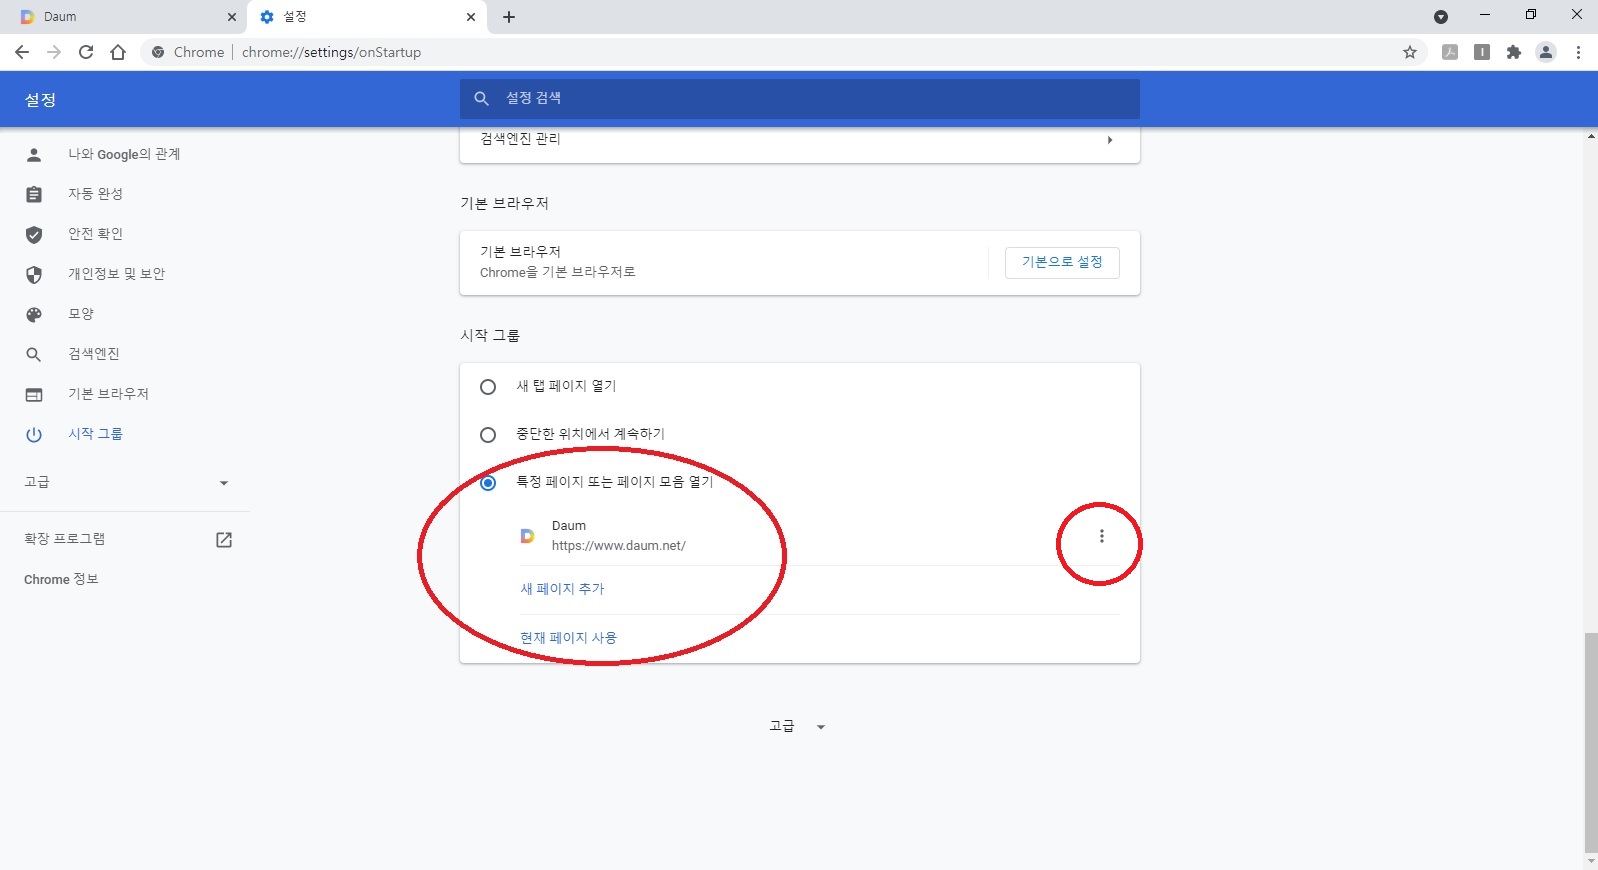This screenshot has height=870, width=1598.
Task: Expand the 고급 section at page bottom
Action: pyautogui.click(x=797, y=726)
